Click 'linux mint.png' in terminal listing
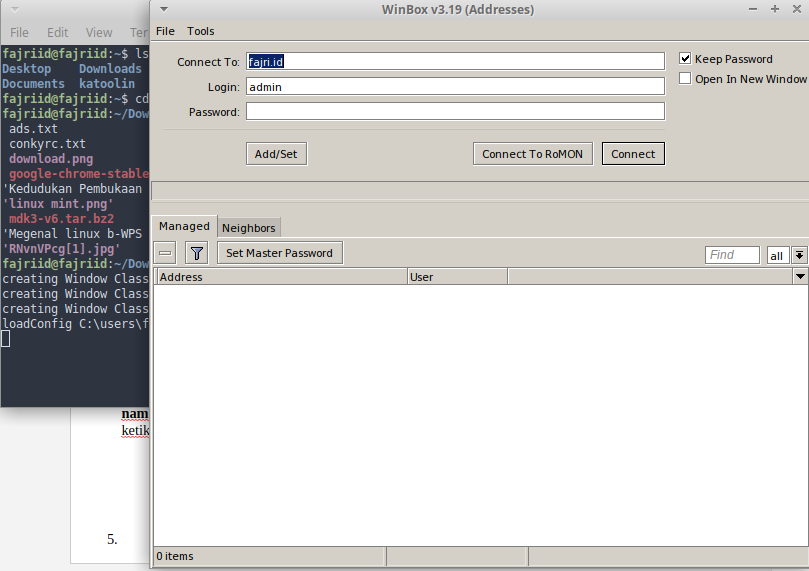 [58, 204]
